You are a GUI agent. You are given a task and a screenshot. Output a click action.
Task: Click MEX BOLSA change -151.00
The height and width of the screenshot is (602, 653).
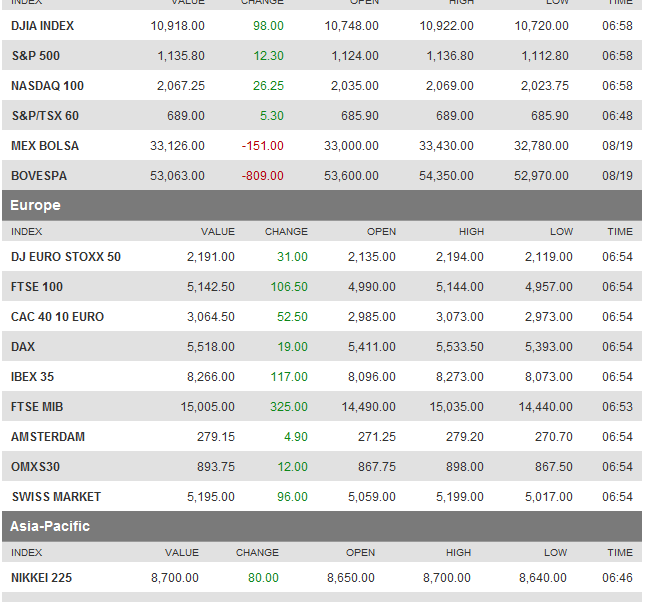click(x=263, y=146)
